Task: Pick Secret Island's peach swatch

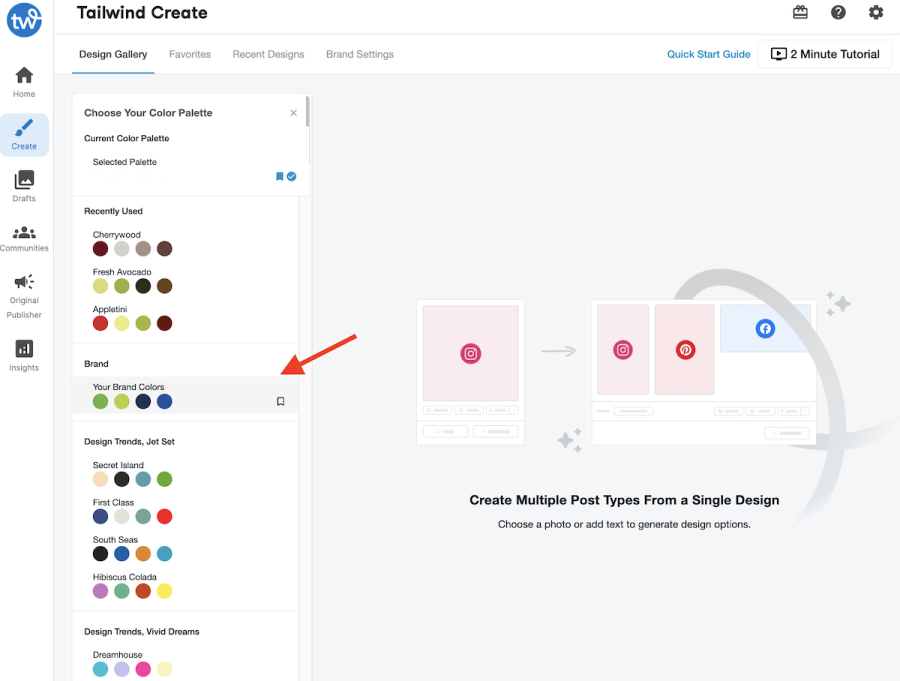Action: coord(100,479)
